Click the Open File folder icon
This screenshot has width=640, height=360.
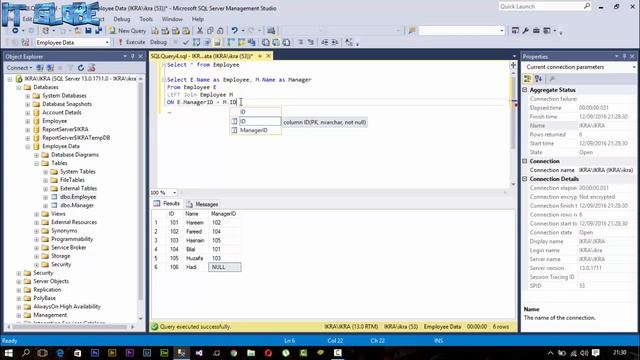78,31
